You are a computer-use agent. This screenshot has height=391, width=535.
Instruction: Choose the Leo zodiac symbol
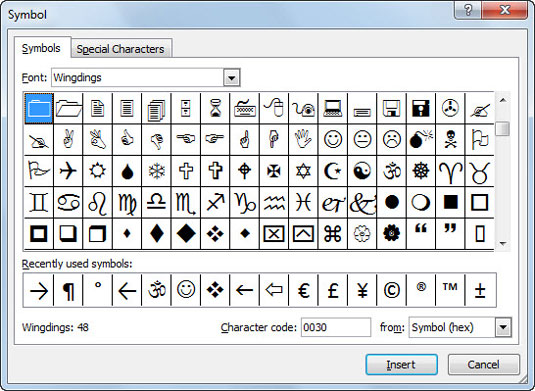point(98,202)
